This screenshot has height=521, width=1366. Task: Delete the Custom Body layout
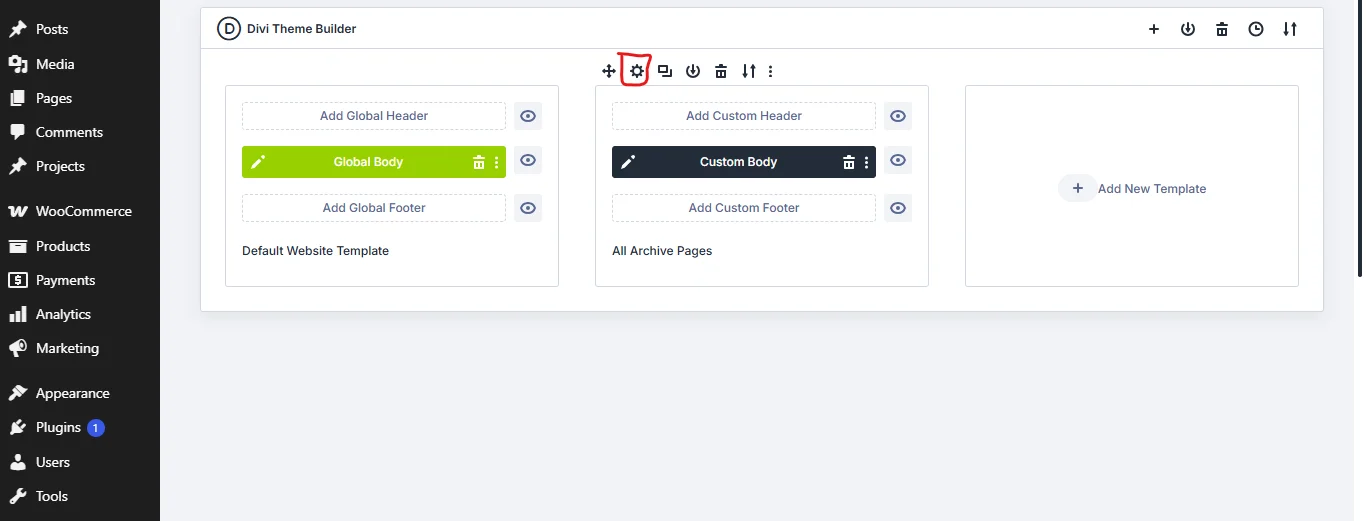849,162
